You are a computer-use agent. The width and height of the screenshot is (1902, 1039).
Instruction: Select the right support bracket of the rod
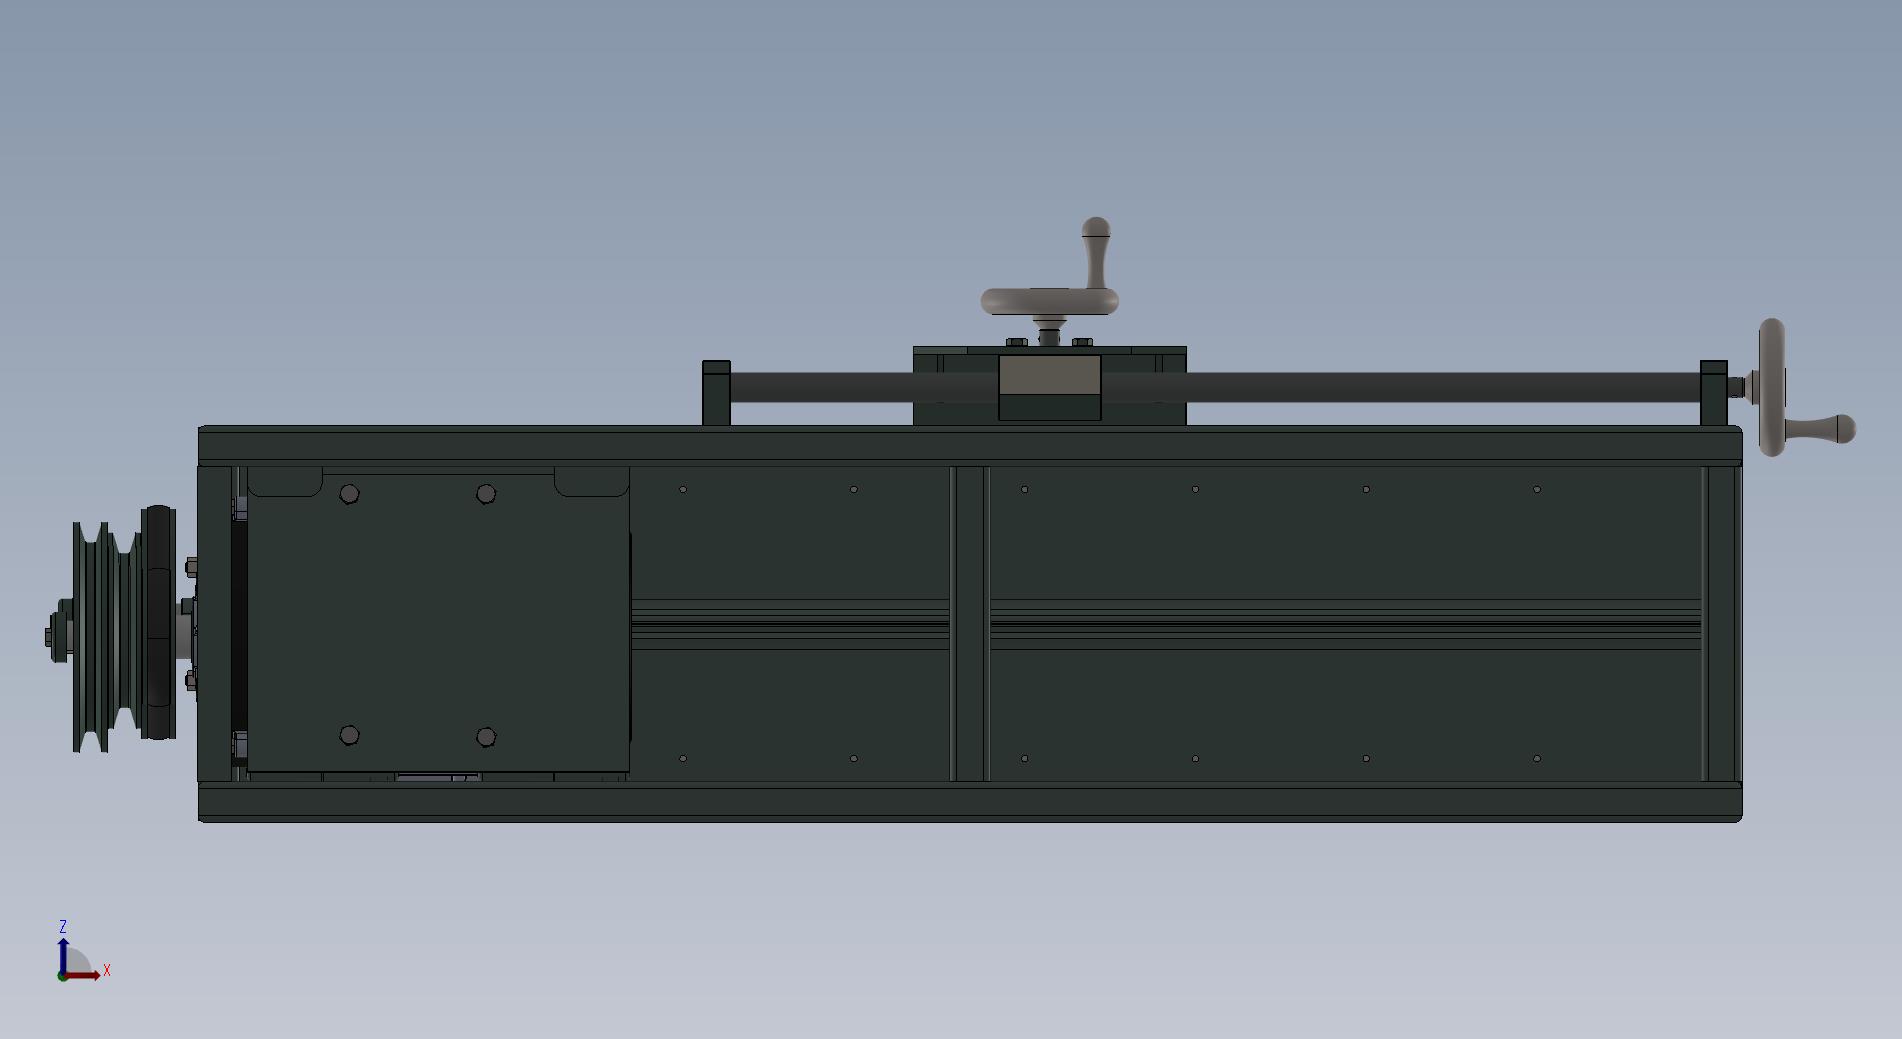pos(1713,393)
